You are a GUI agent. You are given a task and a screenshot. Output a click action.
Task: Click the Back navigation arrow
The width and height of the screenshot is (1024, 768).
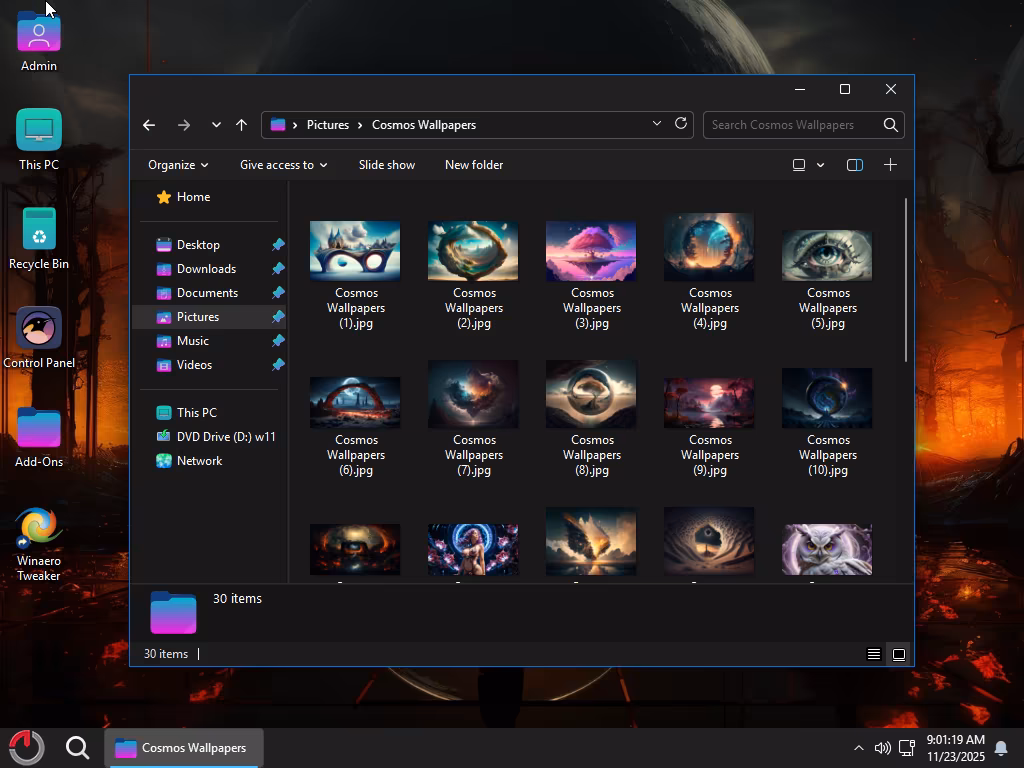(x=149, y=125)
